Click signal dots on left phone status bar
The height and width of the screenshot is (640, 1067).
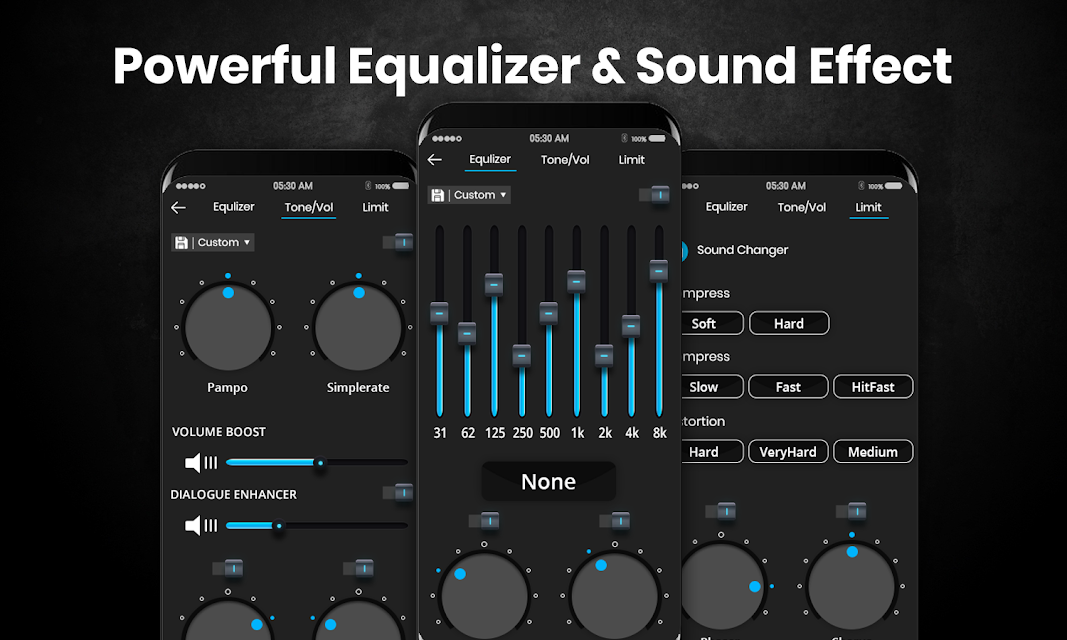click(191, 186)
